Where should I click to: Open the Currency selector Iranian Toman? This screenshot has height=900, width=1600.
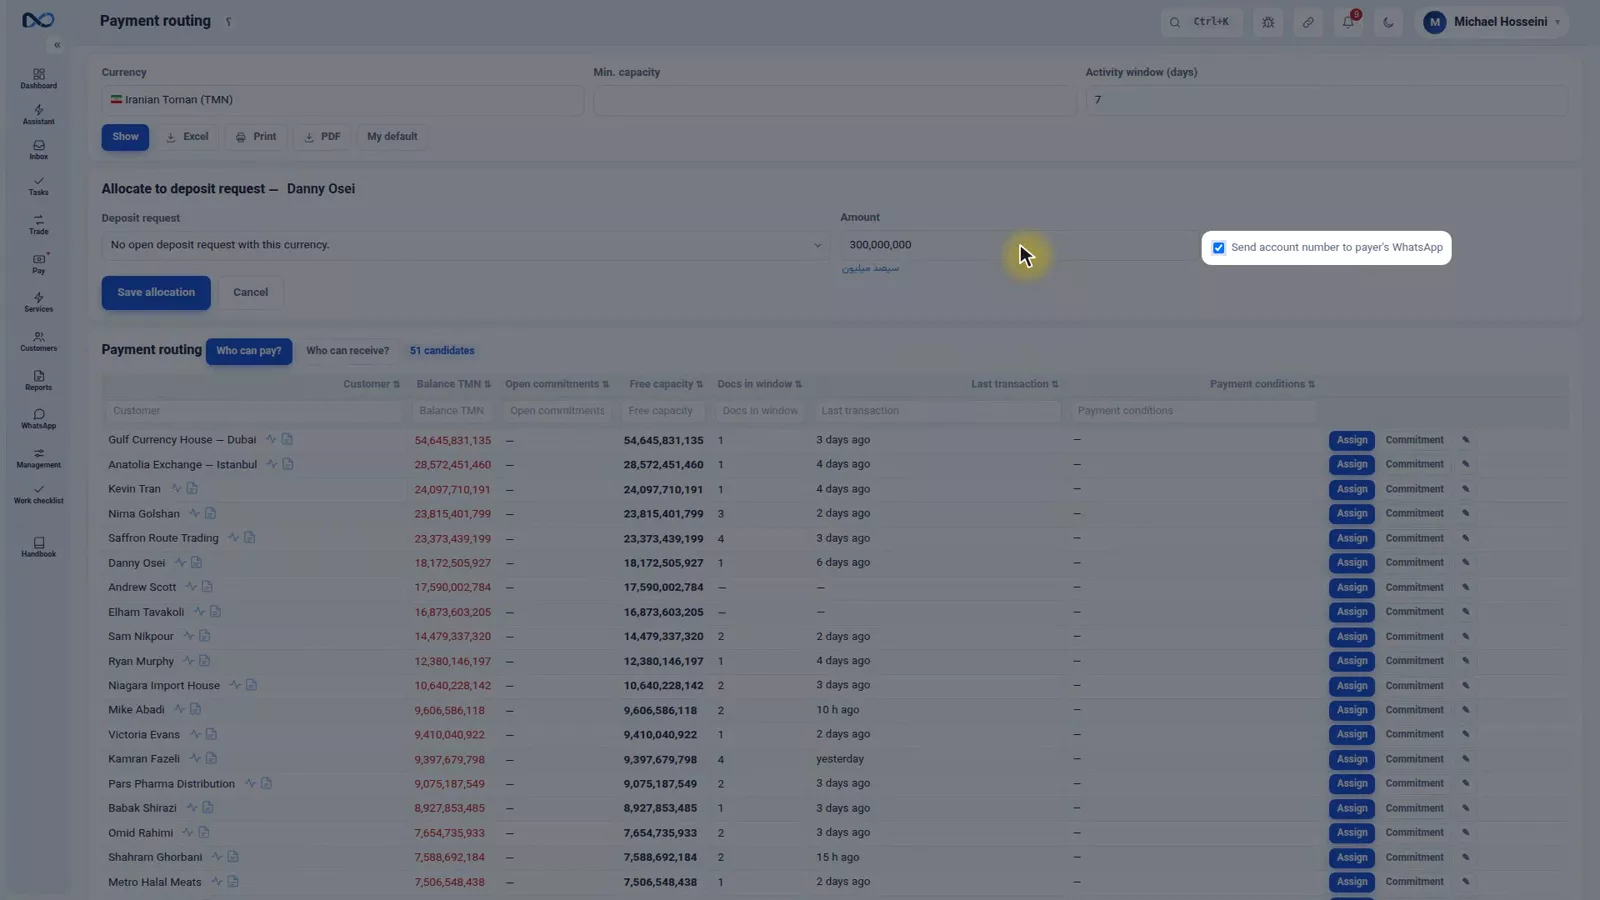tap(342, 100)
